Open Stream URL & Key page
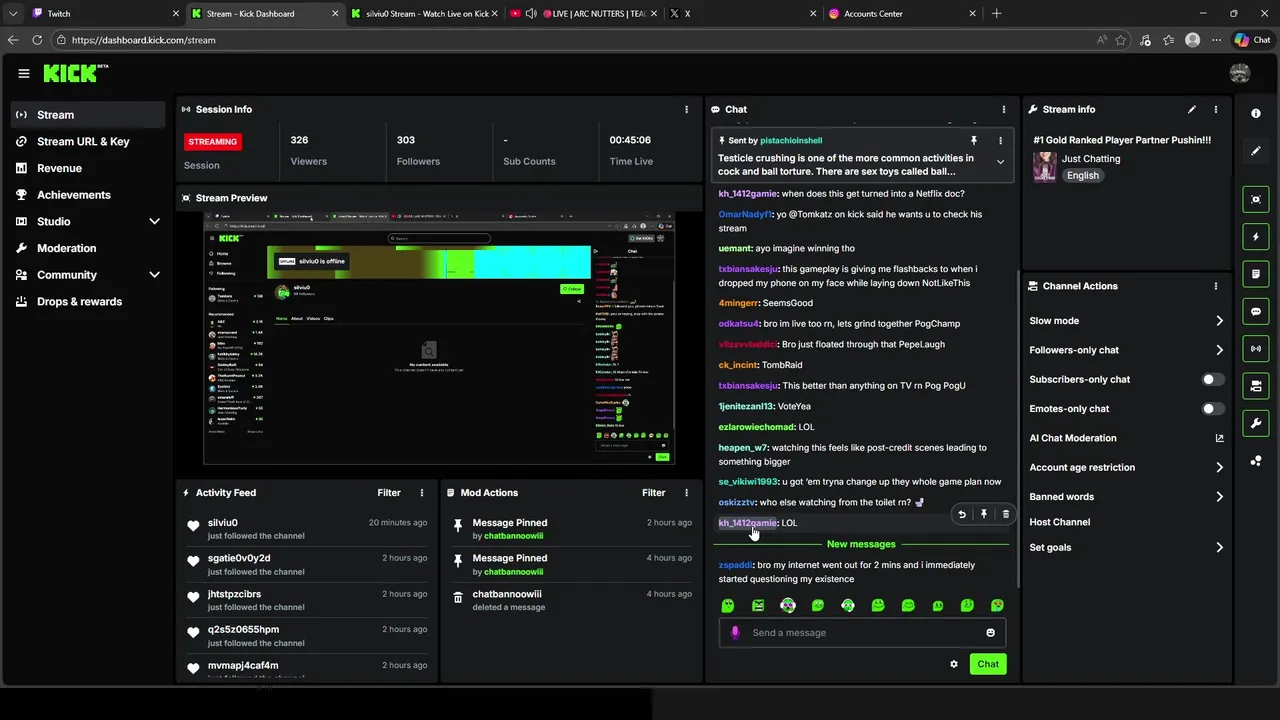This screenshot has width=1280, height=720. point(88,142)
